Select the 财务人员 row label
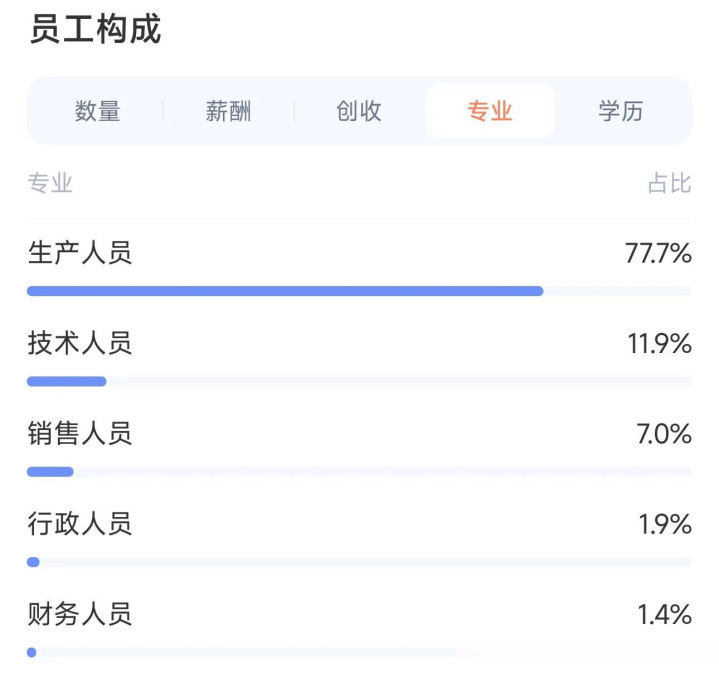The height and width of the screenshot is (677, 719). tap(80, 614)
